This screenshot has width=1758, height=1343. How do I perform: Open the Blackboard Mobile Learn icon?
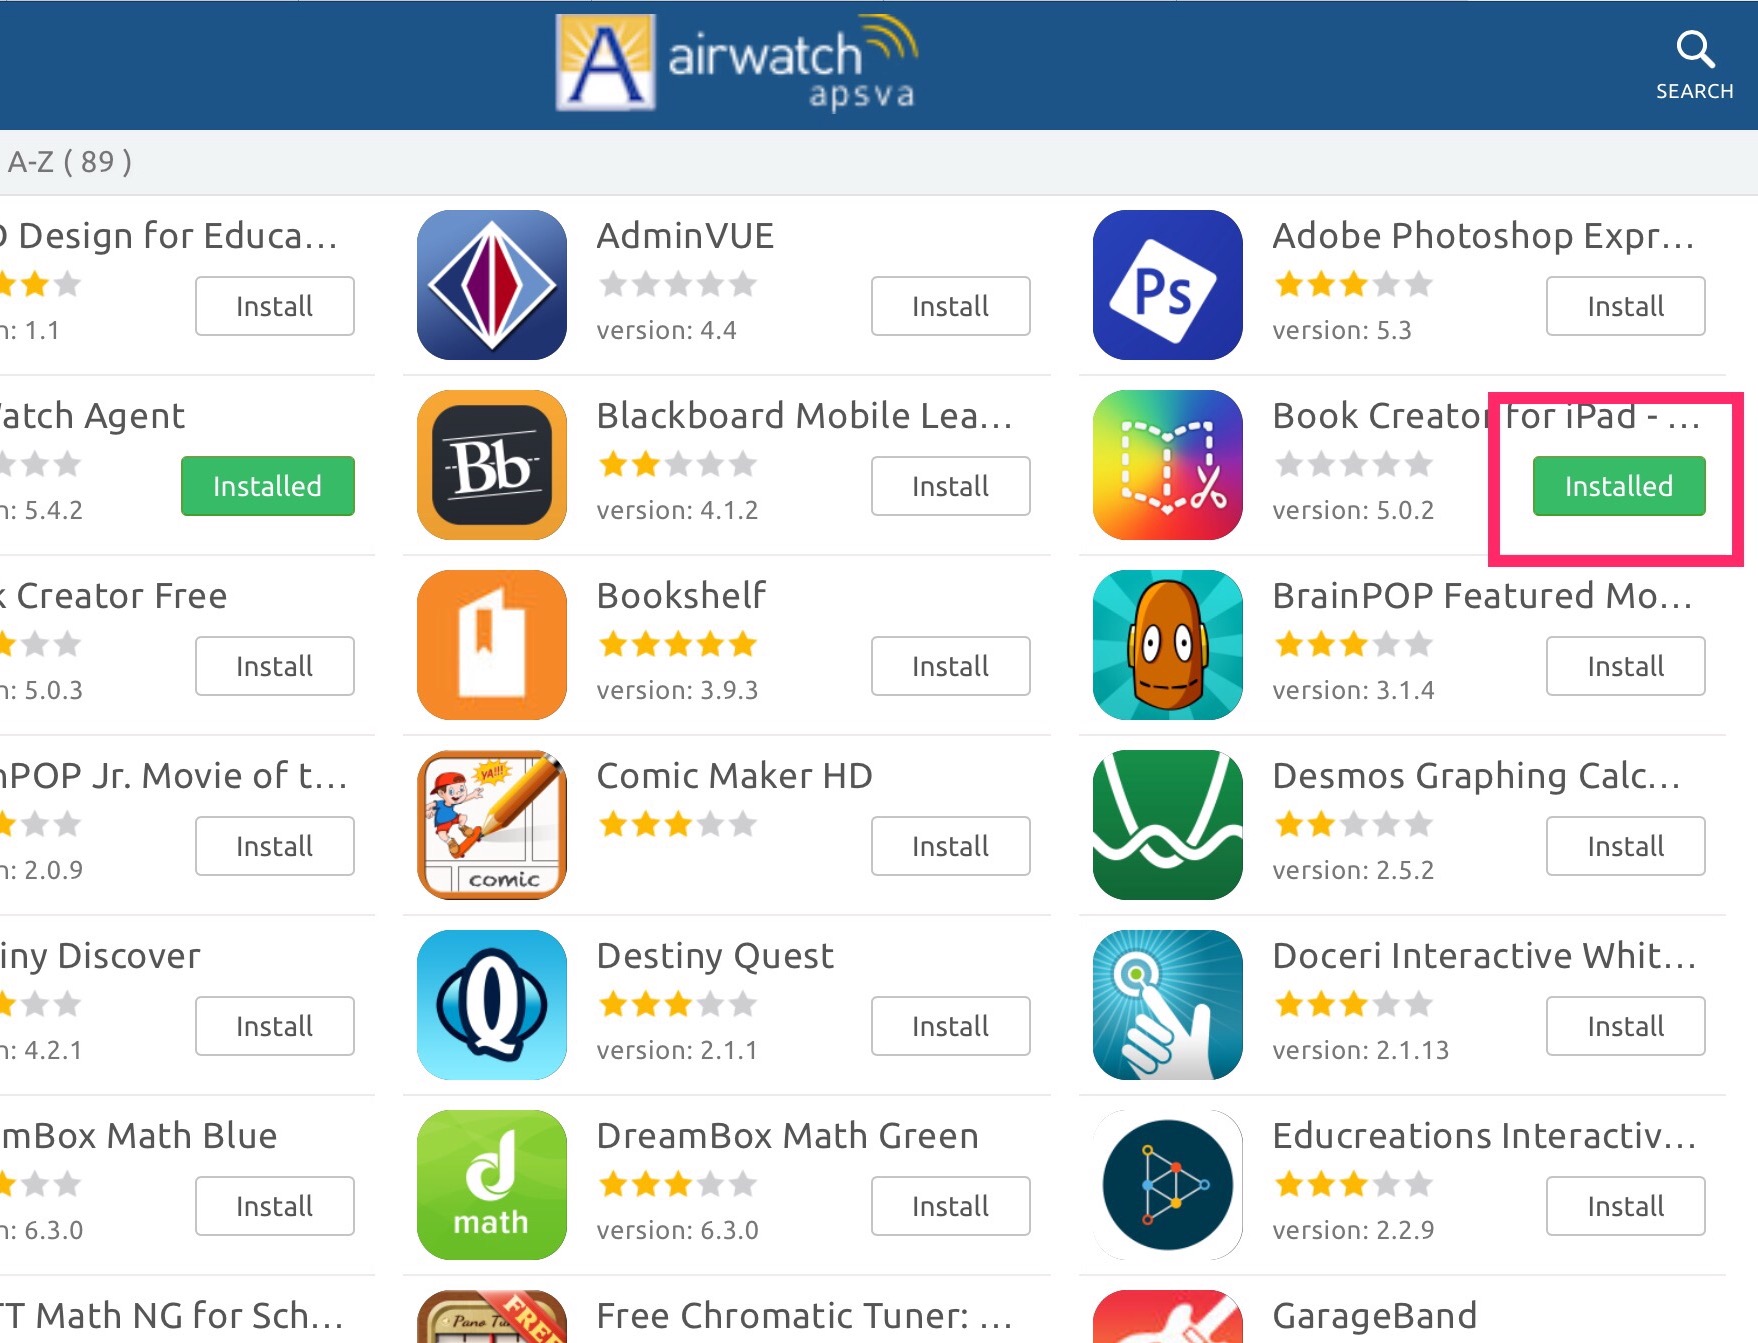[491, 465]
